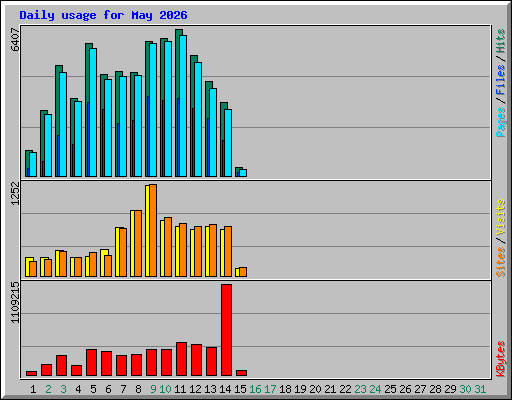The width and height of the screenshot is (512, 400).
Task: Click the orange Sites bar for day 15
Action: point(243,272)
